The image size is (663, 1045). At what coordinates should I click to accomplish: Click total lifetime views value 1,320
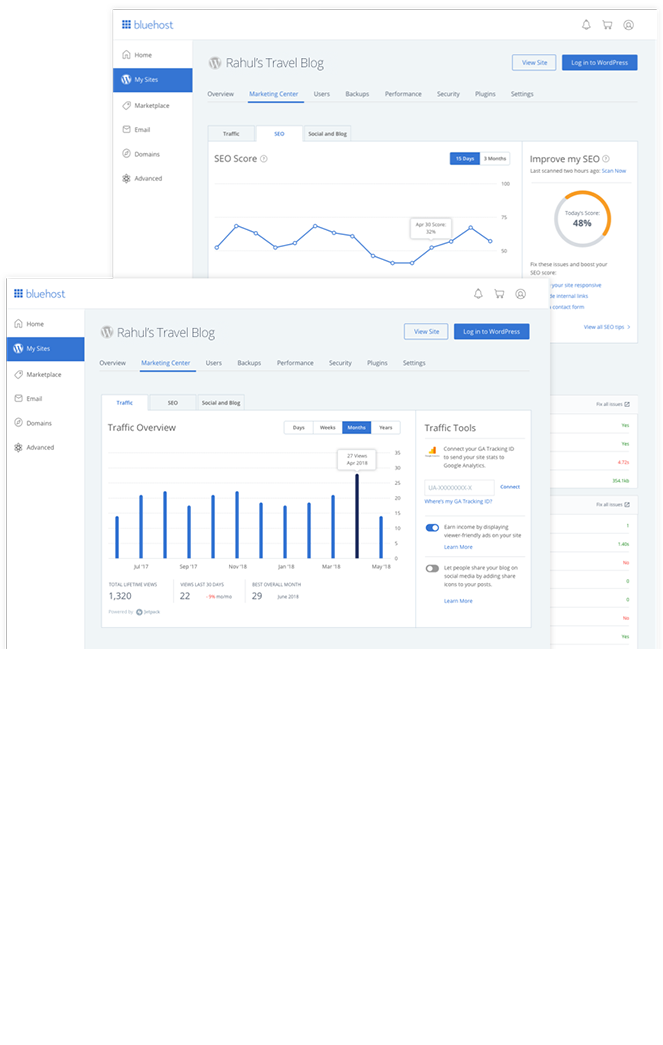click(x=120, y=596)
